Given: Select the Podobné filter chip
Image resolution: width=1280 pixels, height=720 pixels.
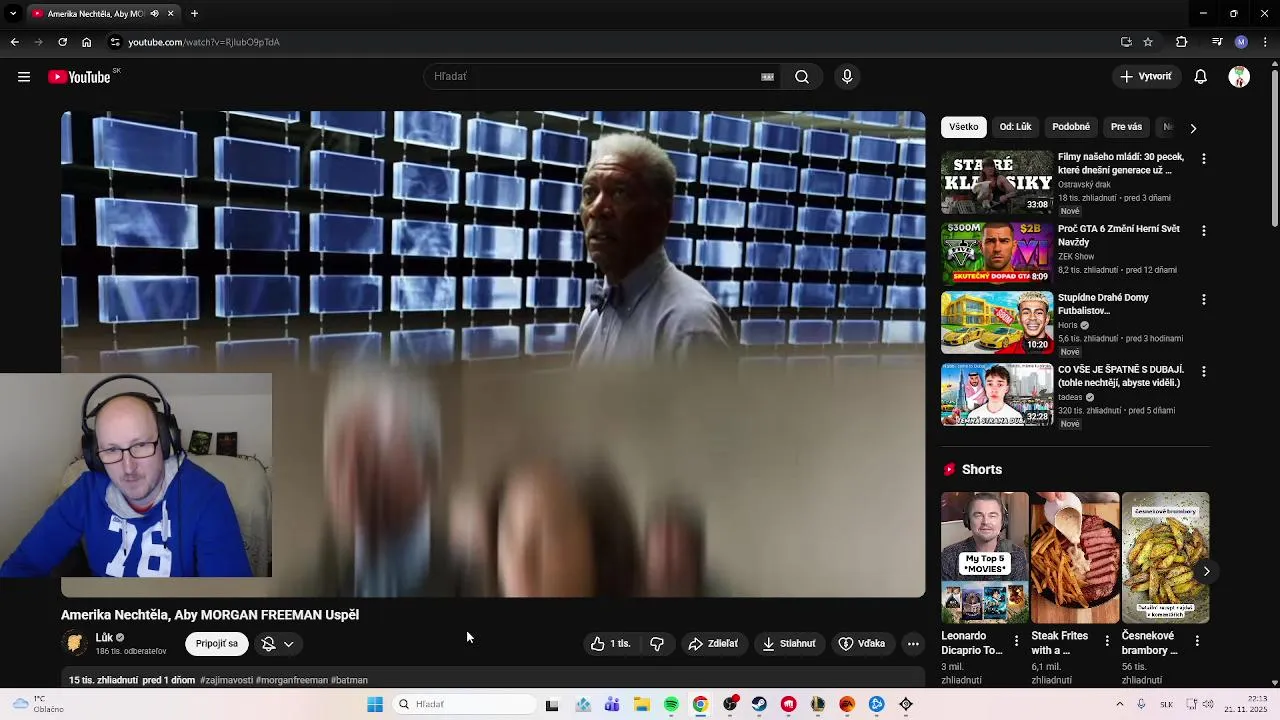Looking at the screenshot, I should click(x=1071, y=127).
